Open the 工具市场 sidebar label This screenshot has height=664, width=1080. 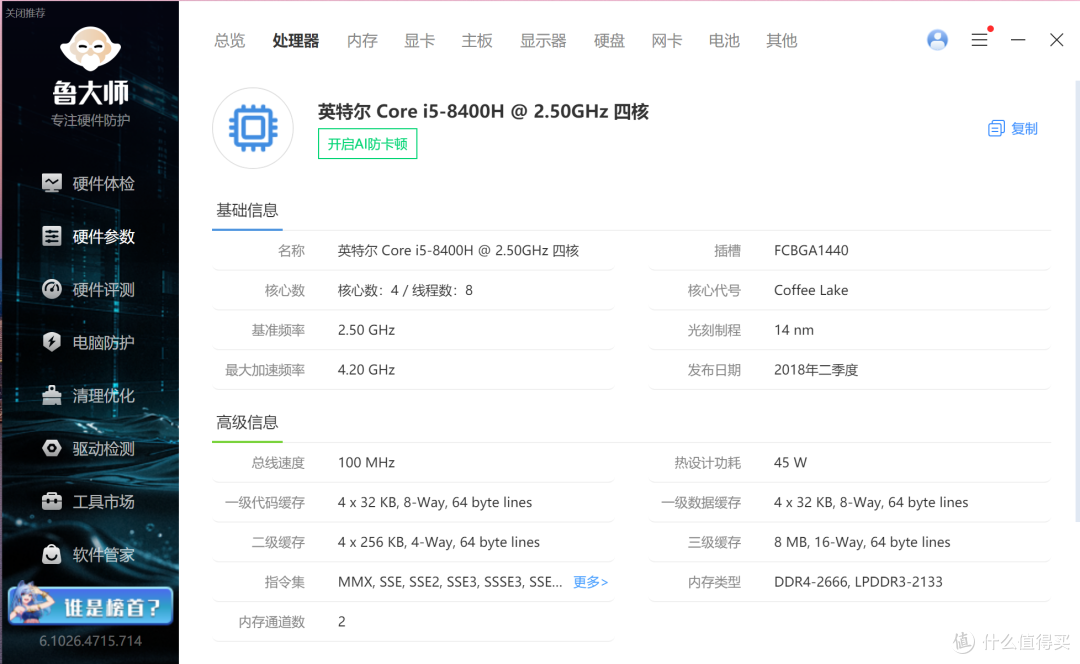(x=103, y=501)
